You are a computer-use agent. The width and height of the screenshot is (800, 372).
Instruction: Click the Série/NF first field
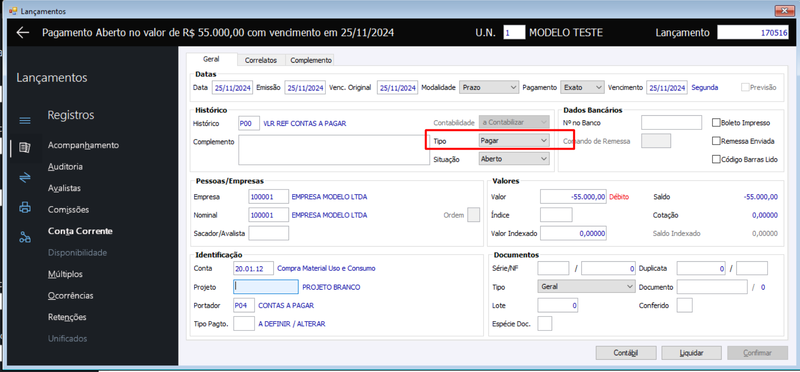[x=553, y=268]
